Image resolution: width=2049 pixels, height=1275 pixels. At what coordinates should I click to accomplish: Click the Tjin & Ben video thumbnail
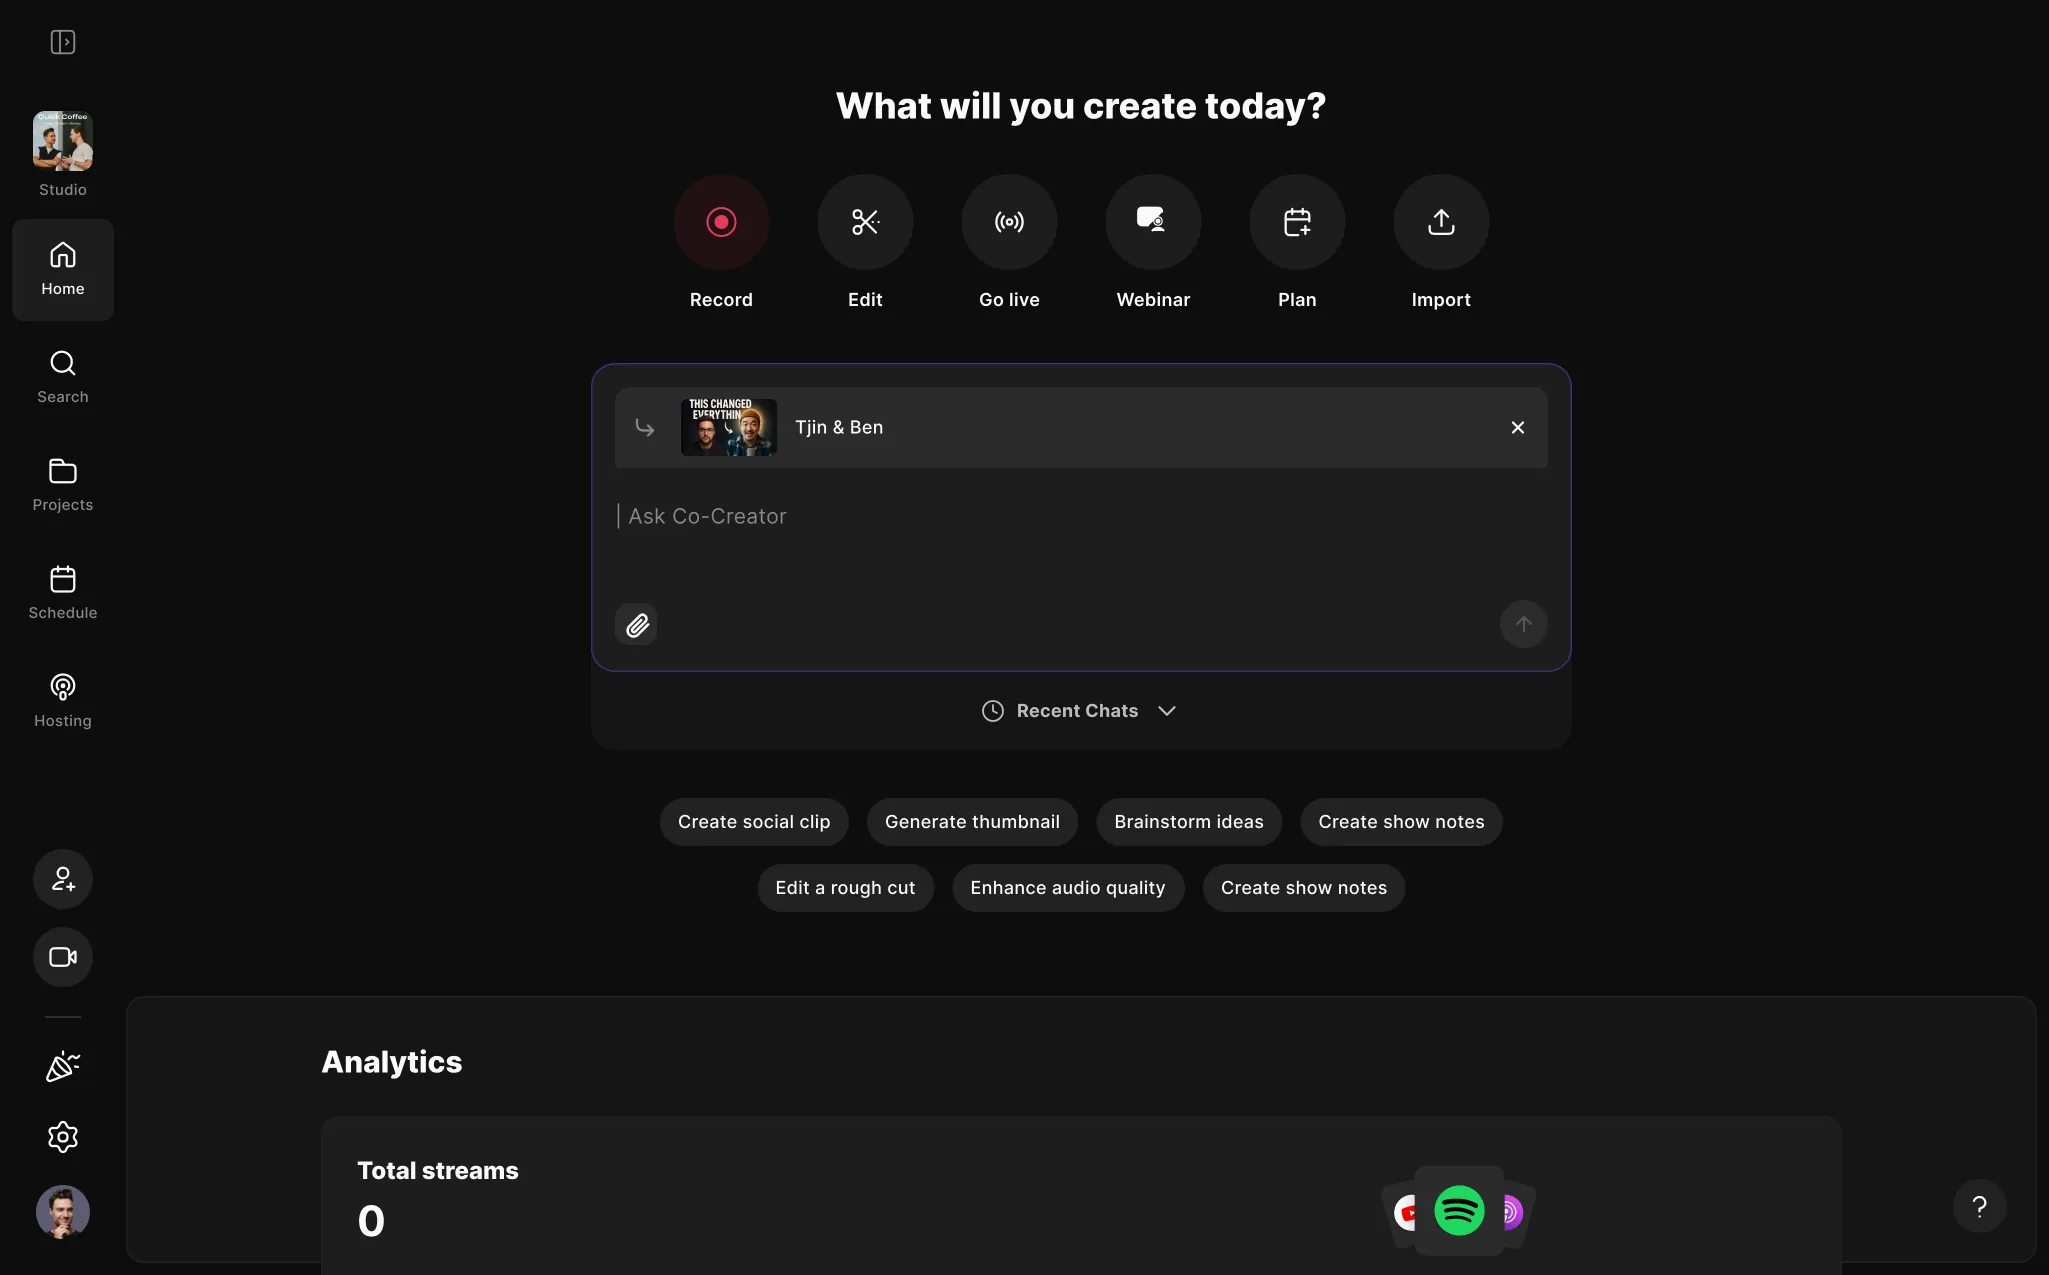pos(729,428)
